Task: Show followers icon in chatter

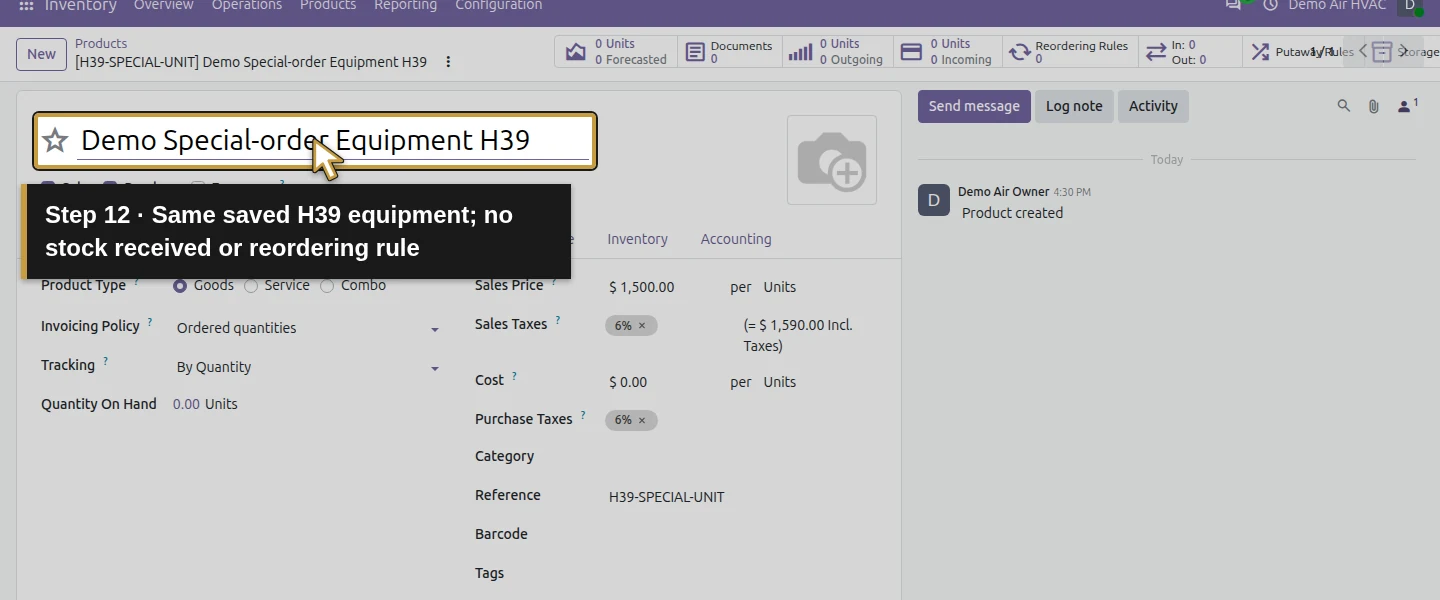Action: pyautogui.click(x=1407, y=105)
